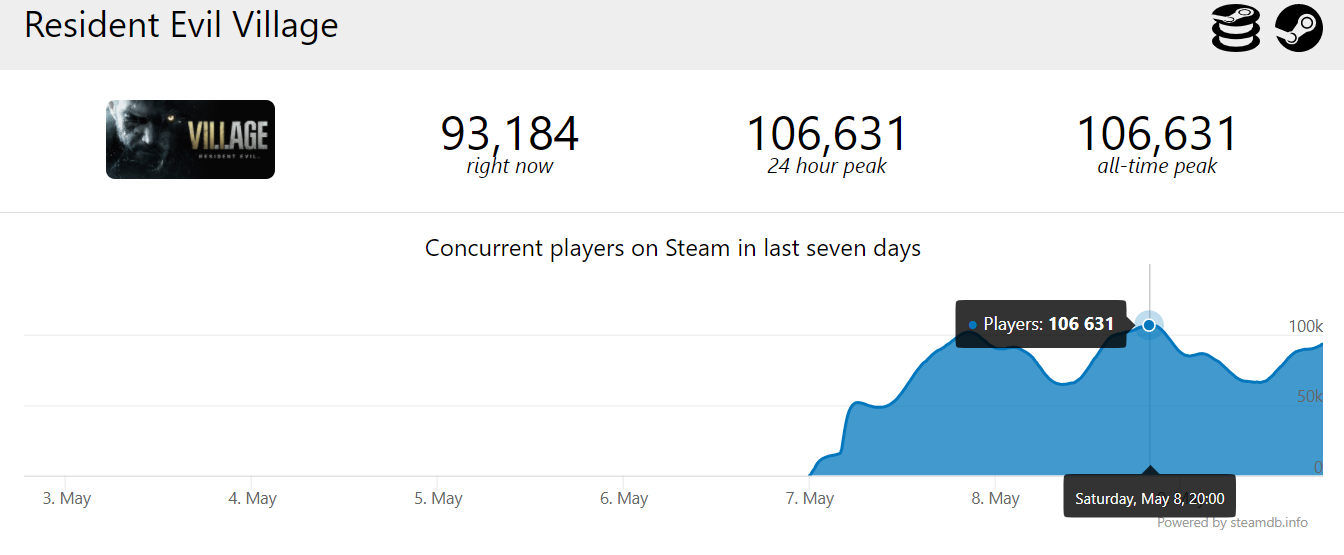Click the 5. May axis label

tap(438, 498)
